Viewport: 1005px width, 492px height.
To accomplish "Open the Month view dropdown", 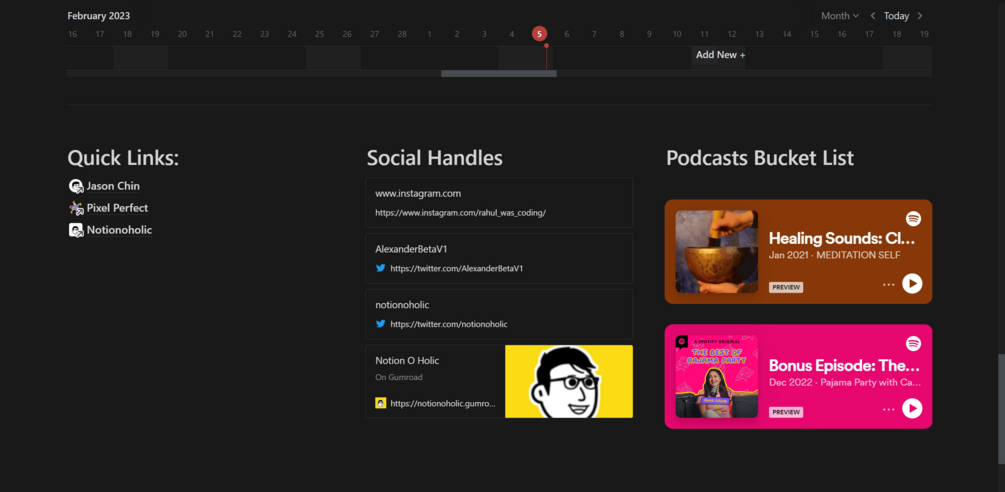I will coord(840,16).
